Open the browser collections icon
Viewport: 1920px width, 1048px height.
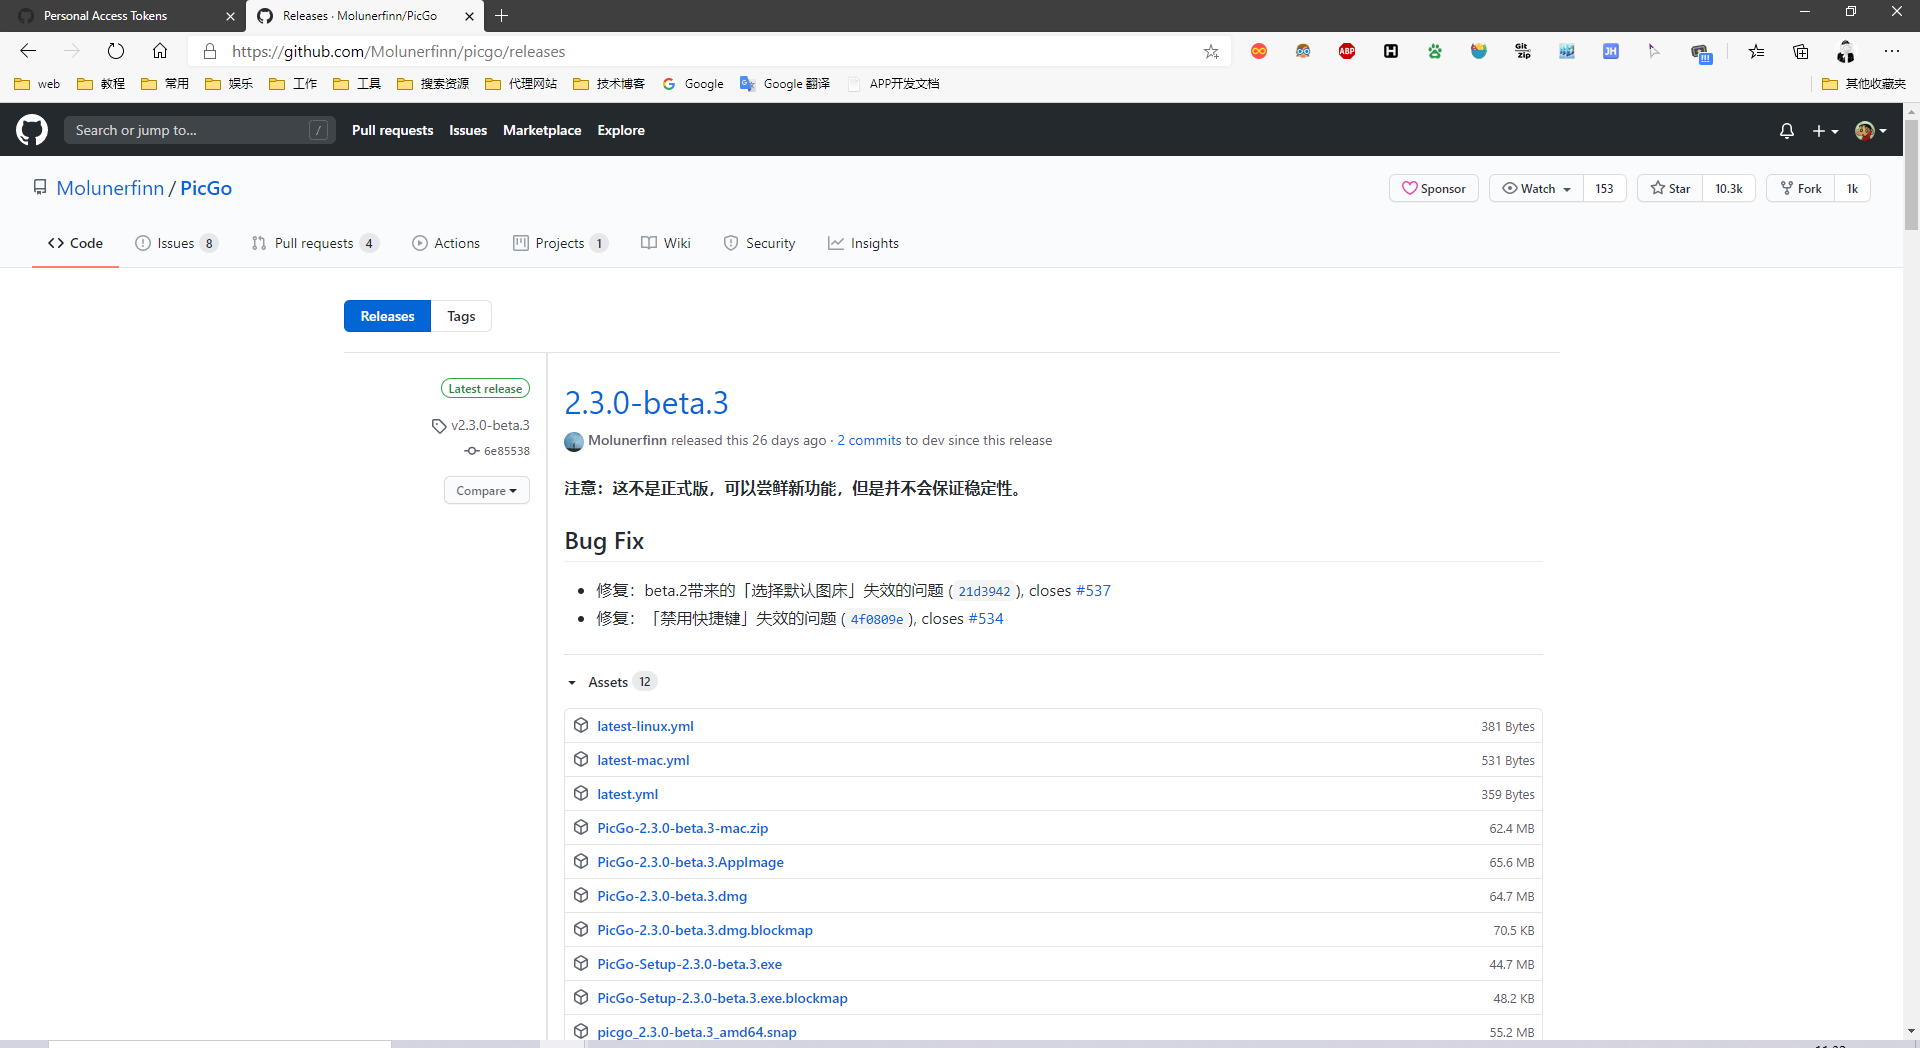coord(1801,51)
